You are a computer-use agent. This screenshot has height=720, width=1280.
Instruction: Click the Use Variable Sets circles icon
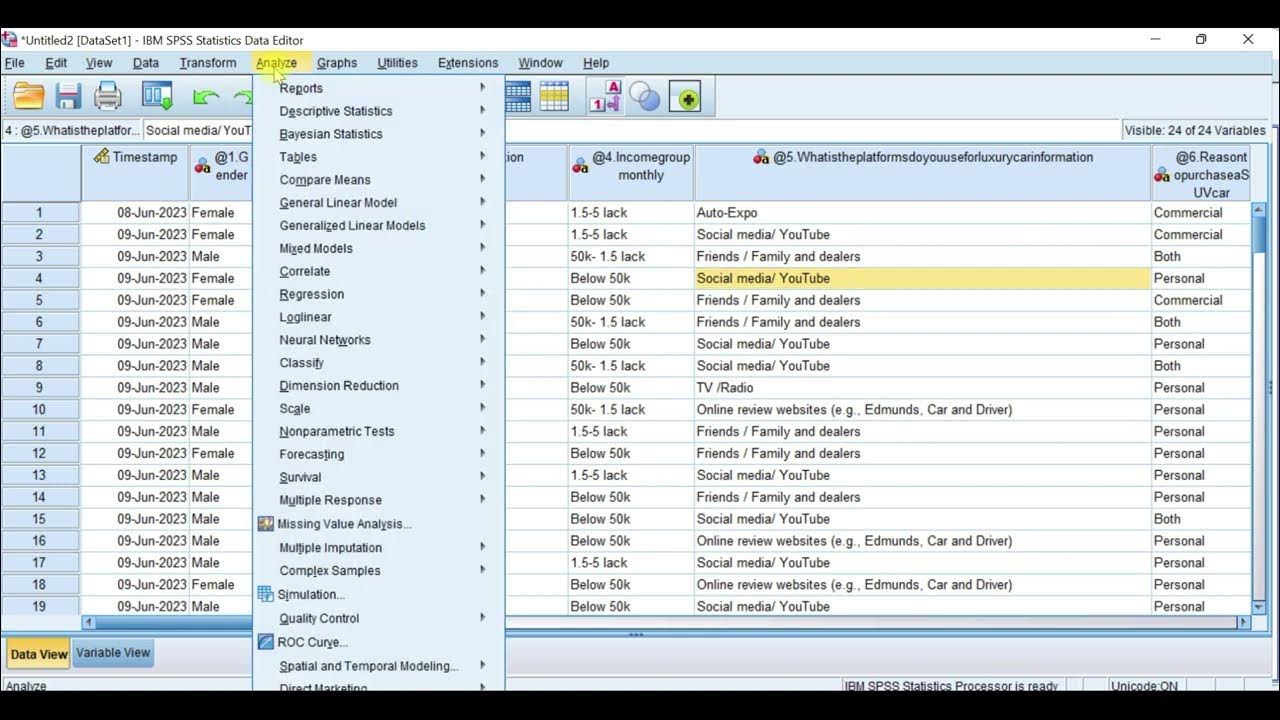click(645, 97)
